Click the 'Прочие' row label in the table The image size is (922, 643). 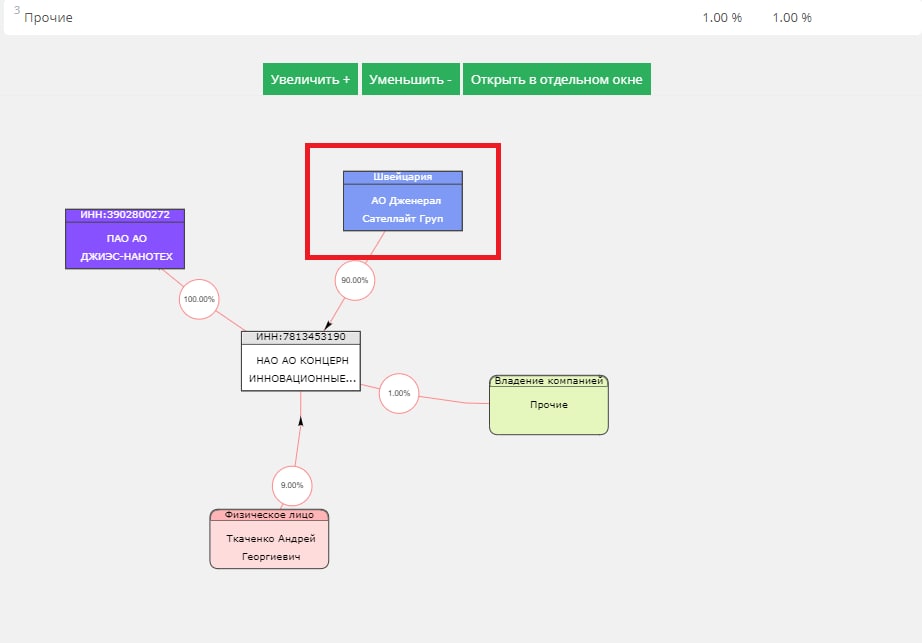coord(48,18)
